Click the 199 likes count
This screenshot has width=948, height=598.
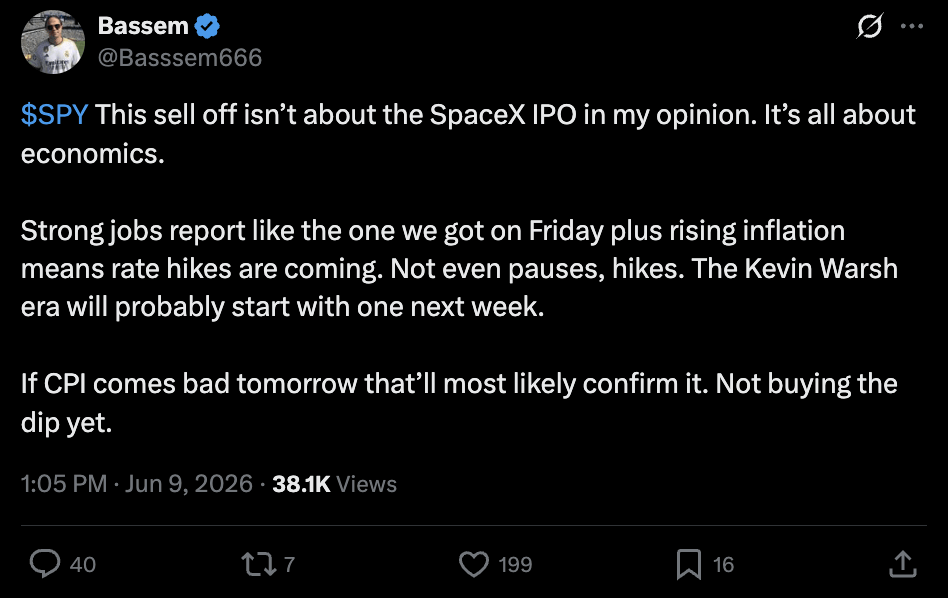(x=515, y=564)
